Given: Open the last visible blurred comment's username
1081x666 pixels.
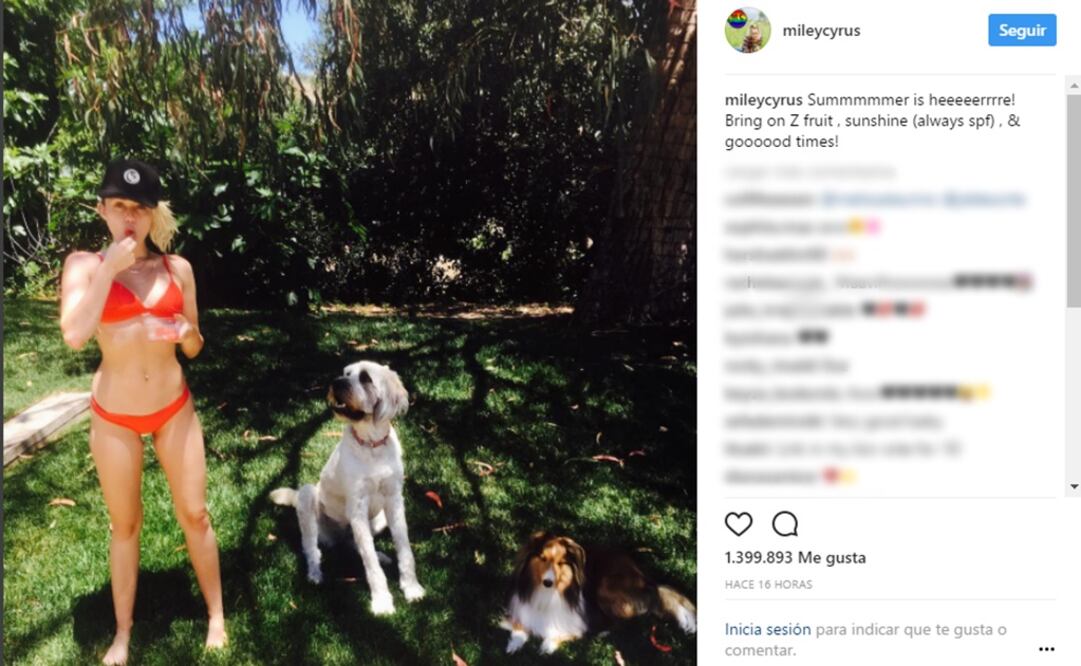Looking at the screenshot, I should [x=771, y=476].
